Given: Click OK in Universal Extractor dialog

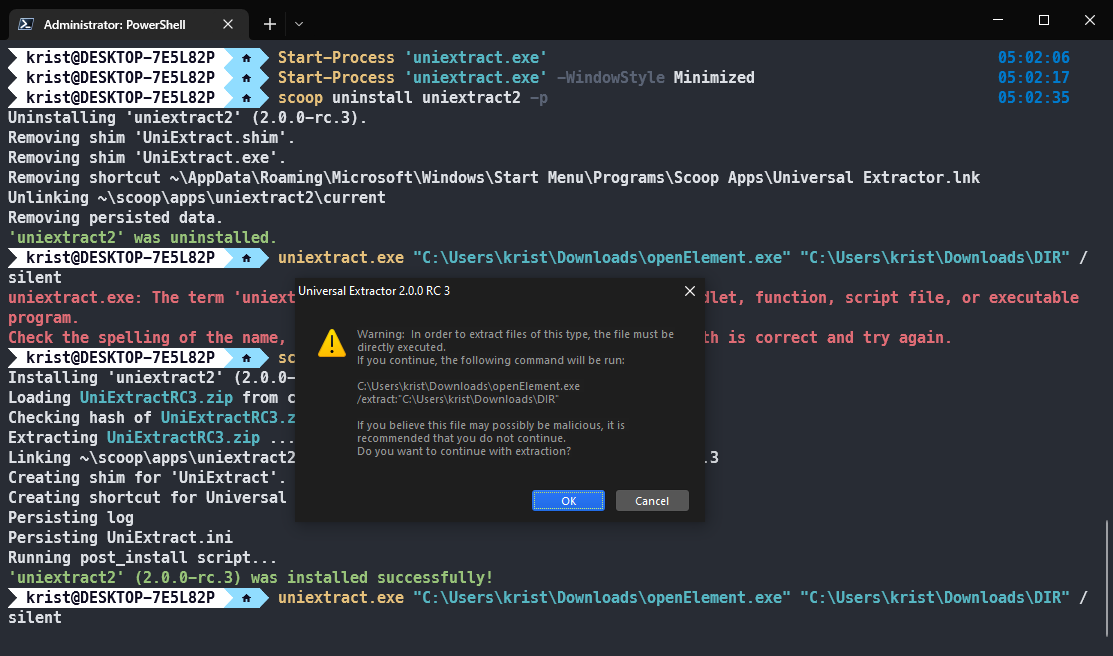Looking at the screenshot, I should click(568, 501).
